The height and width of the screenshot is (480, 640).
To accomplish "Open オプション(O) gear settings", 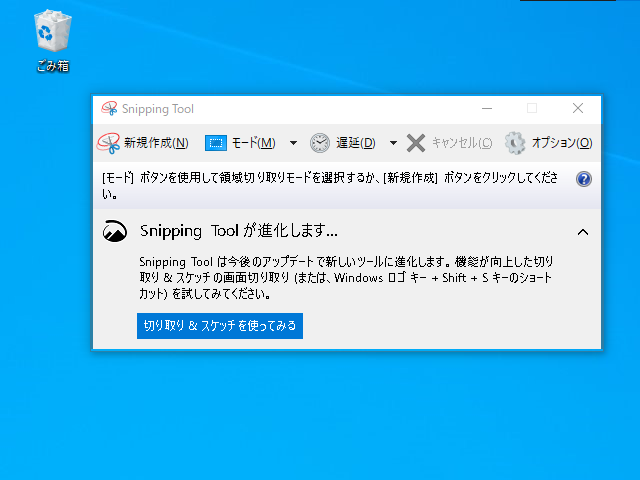I will [x=548, y=143].
